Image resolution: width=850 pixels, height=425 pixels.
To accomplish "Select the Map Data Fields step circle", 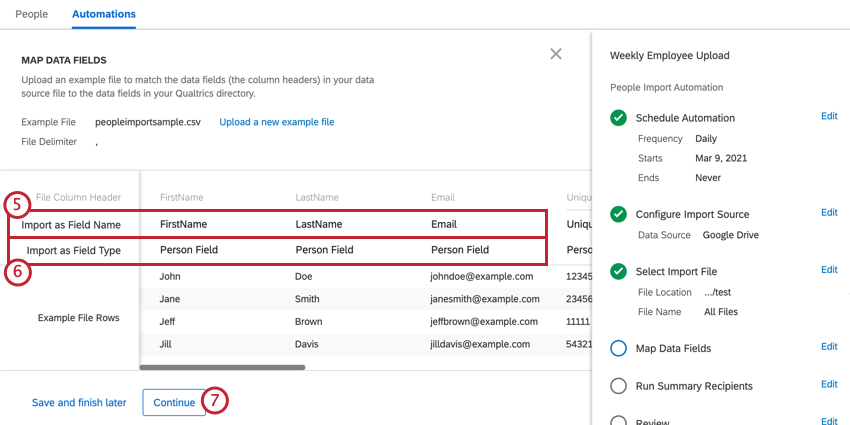I will tap(619, 348).
